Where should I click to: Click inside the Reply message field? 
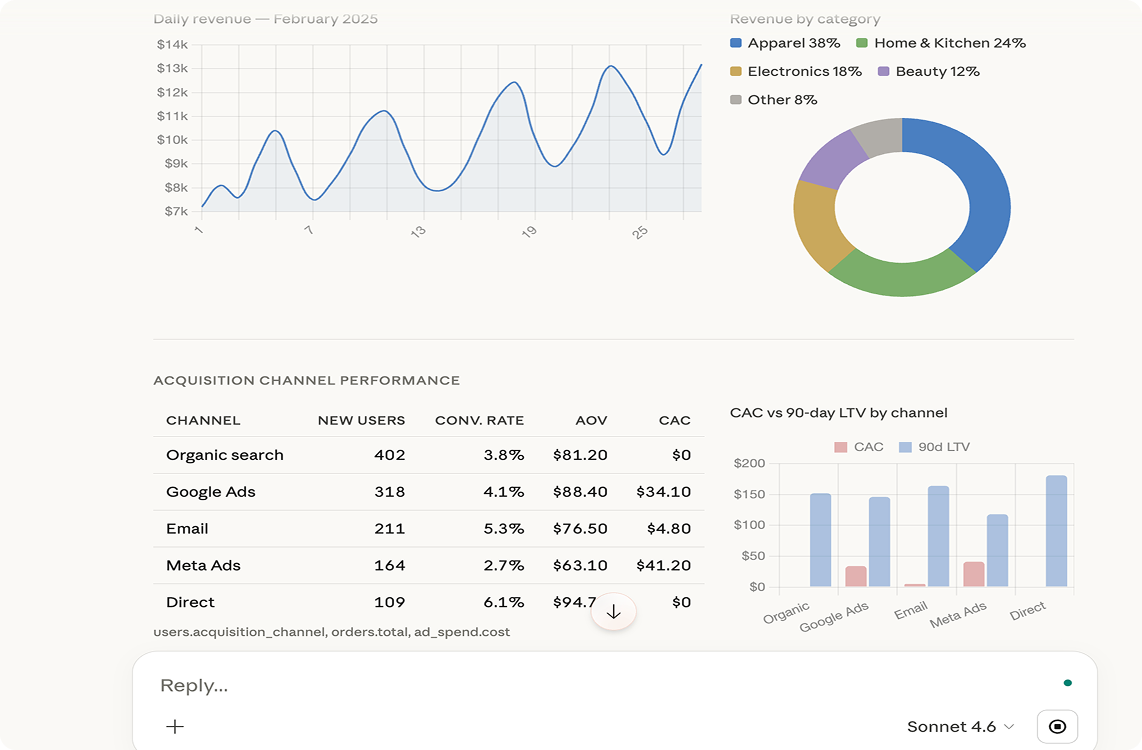click(400, 685)
